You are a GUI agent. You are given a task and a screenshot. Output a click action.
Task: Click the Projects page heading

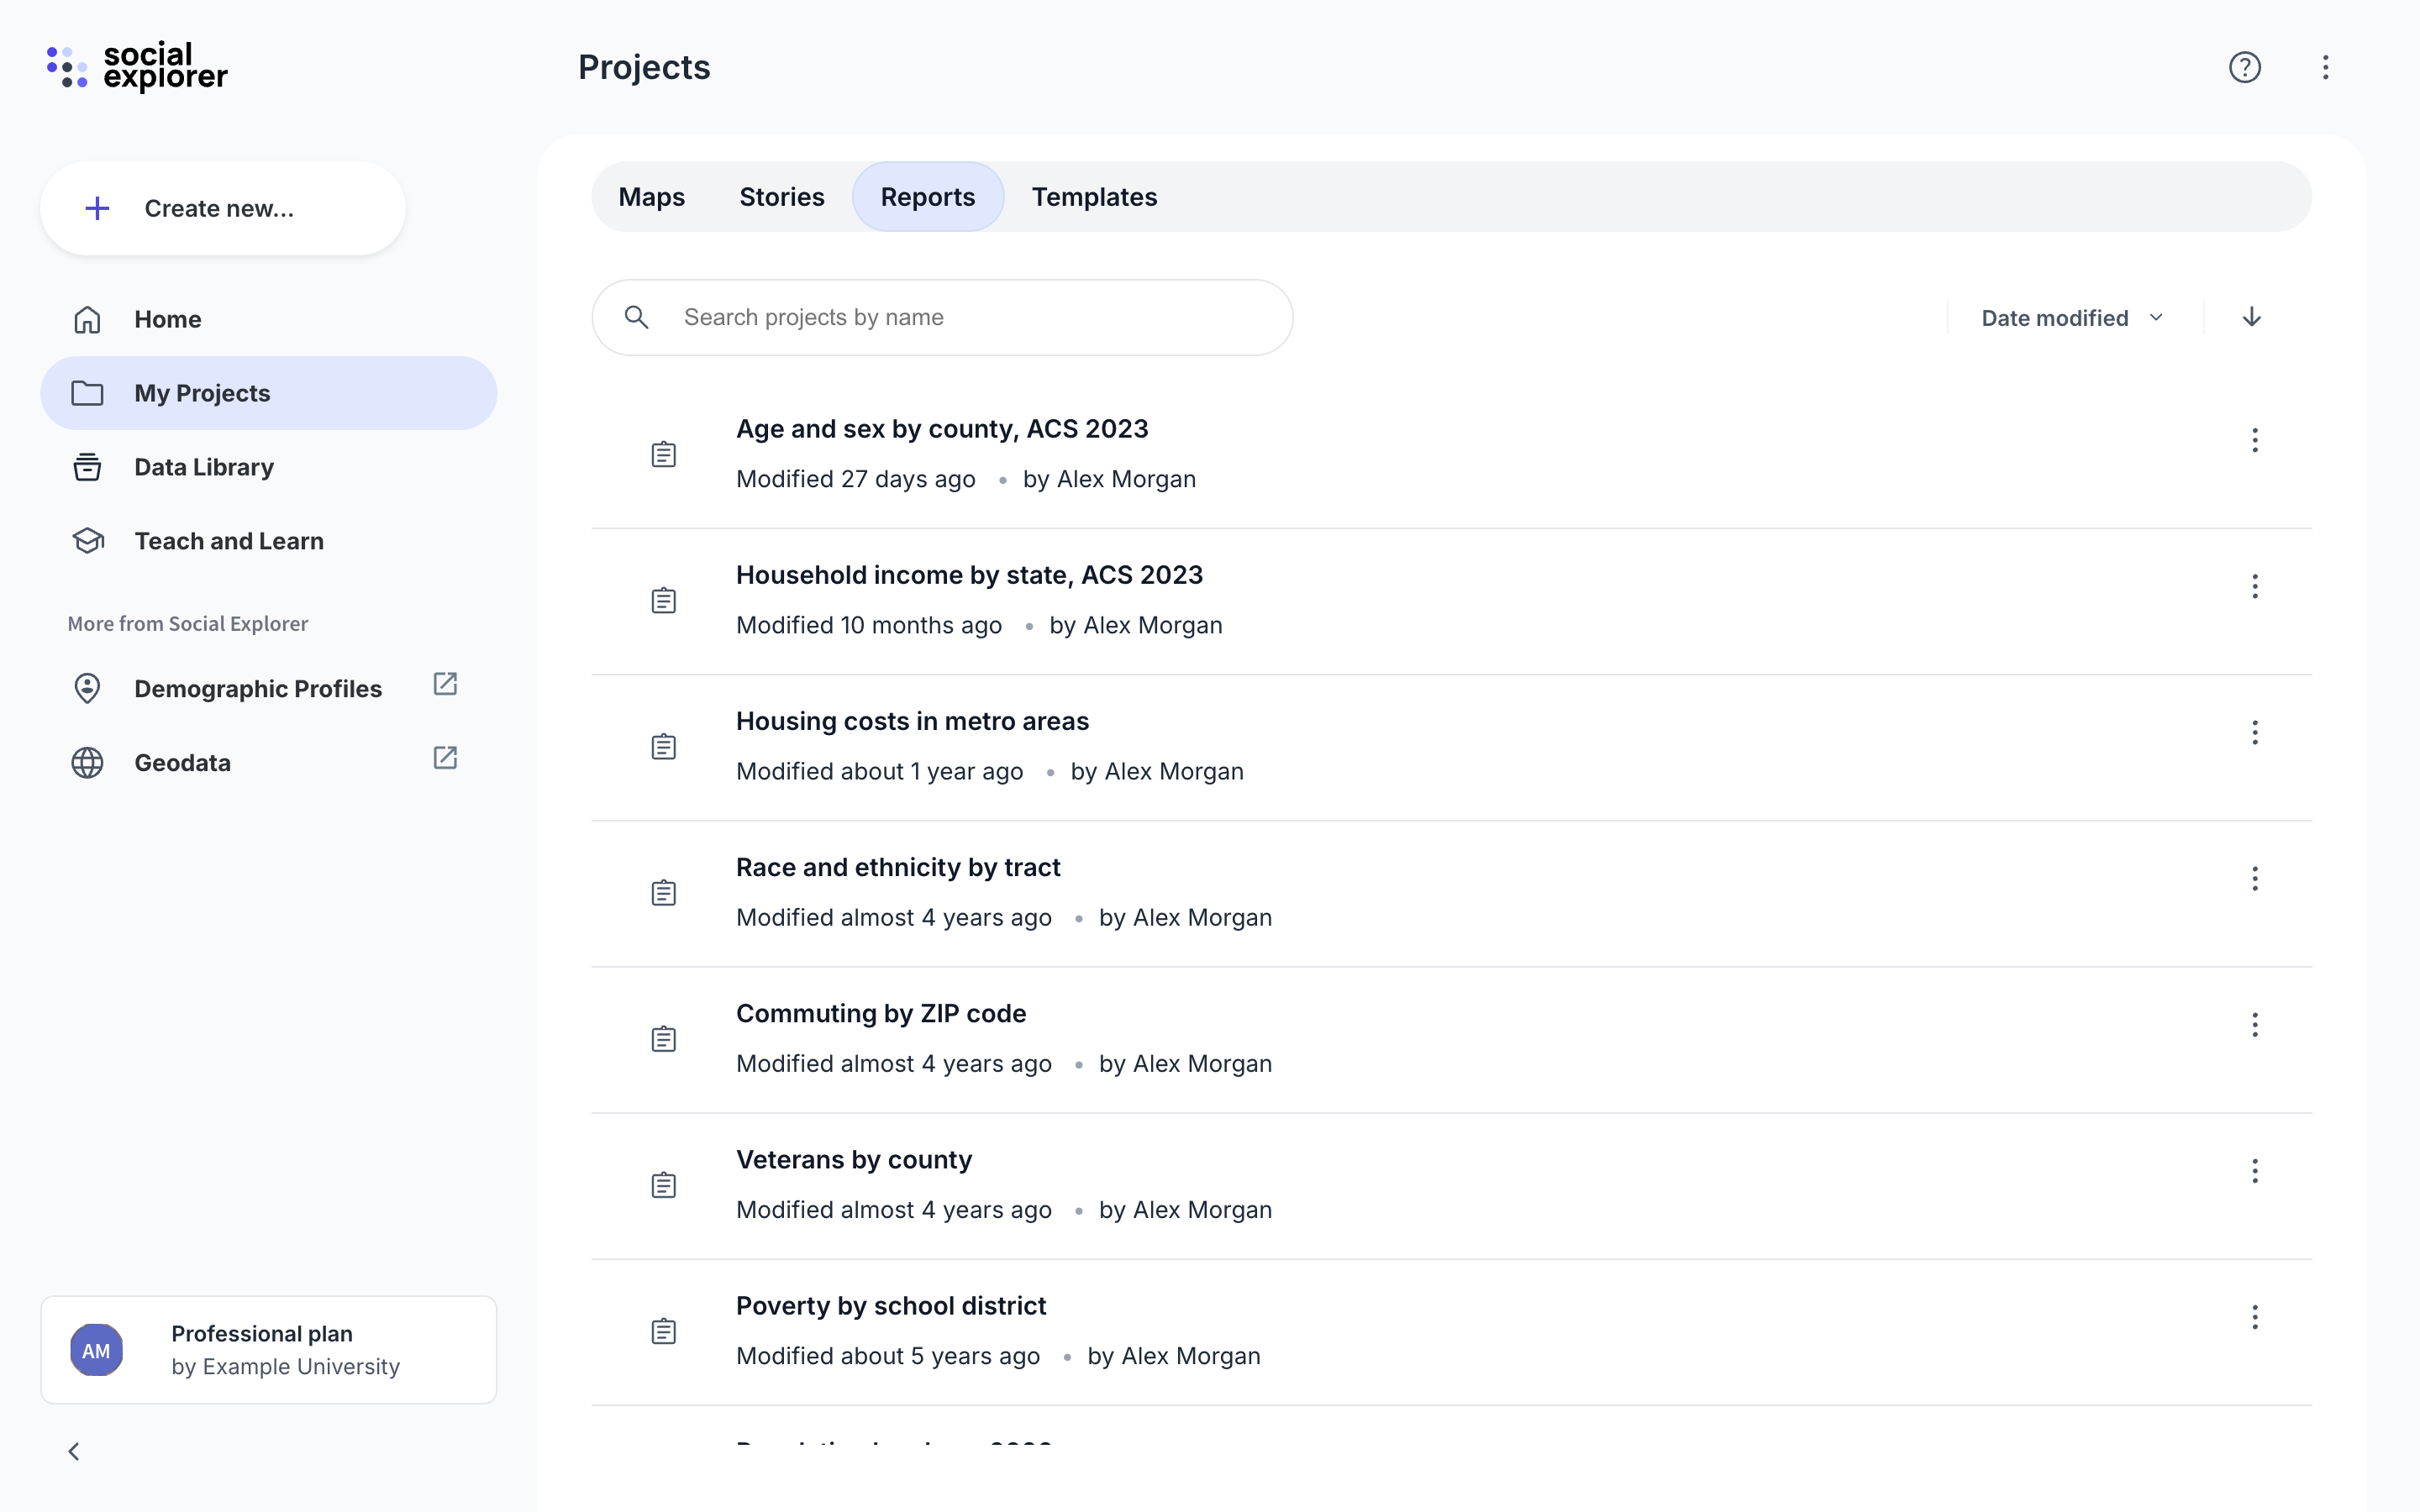[x=644, y=67]
